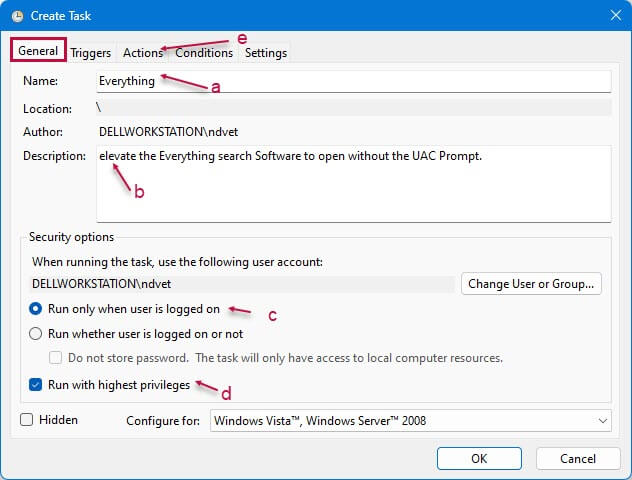This screenshot has height=480, width=632.
Task: Click the Create Task clock icon
Action: tap(17, 16)
